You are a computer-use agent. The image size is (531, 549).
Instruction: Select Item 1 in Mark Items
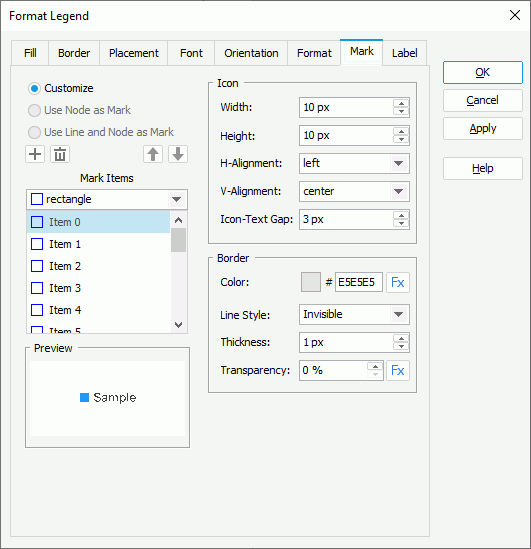[98, 244]
